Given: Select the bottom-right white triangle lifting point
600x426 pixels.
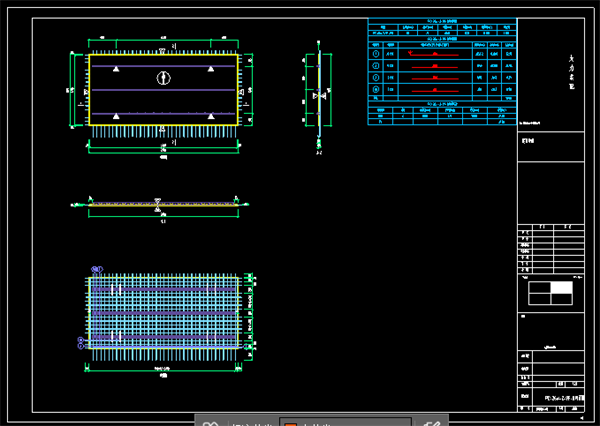Looking at the screenshot, I should [x=211, y=116].
